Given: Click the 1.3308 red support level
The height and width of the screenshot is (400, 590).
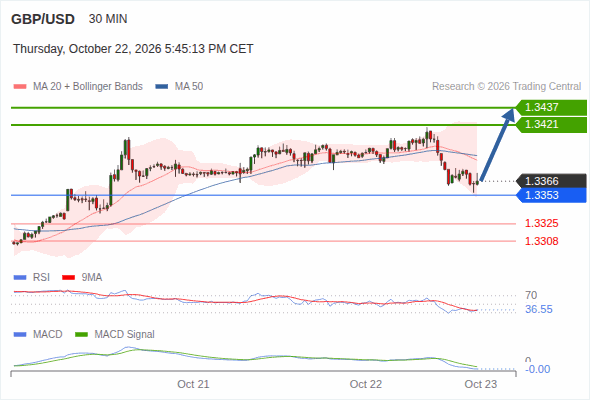Looking at the screenshot, I should click(541, 241).
